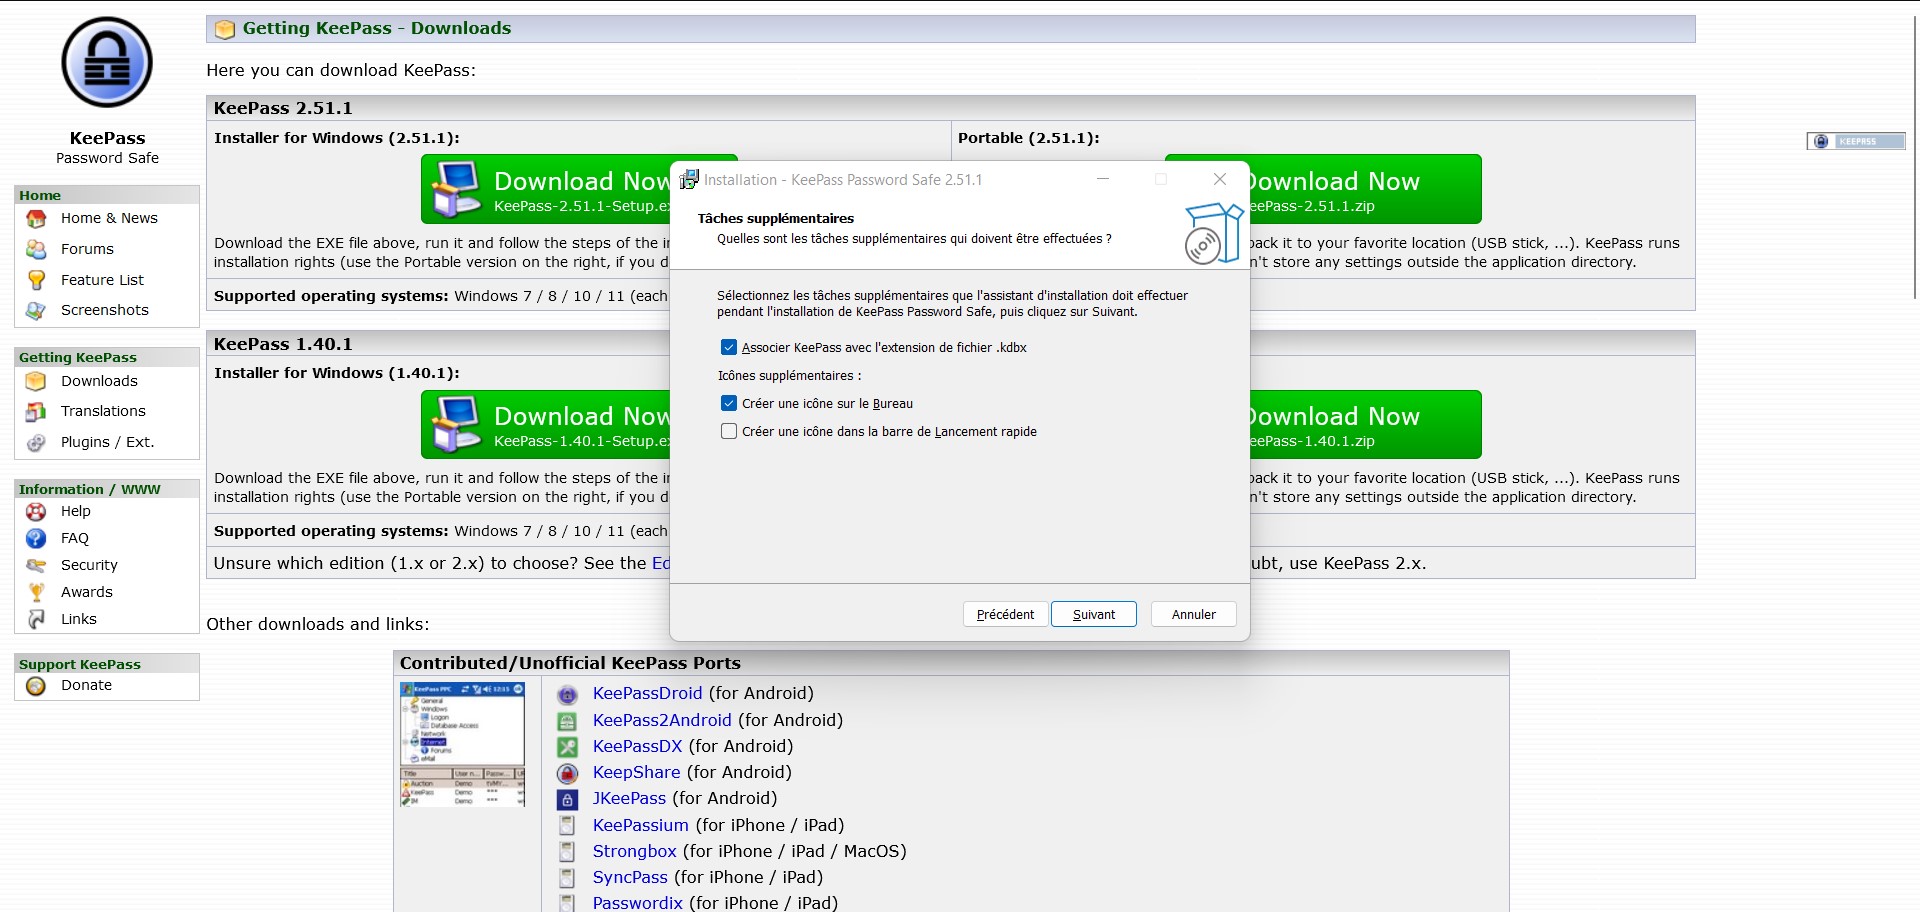Click the Forums people icon
This screenshot has width=1920, height=912.
pos(36,250)
